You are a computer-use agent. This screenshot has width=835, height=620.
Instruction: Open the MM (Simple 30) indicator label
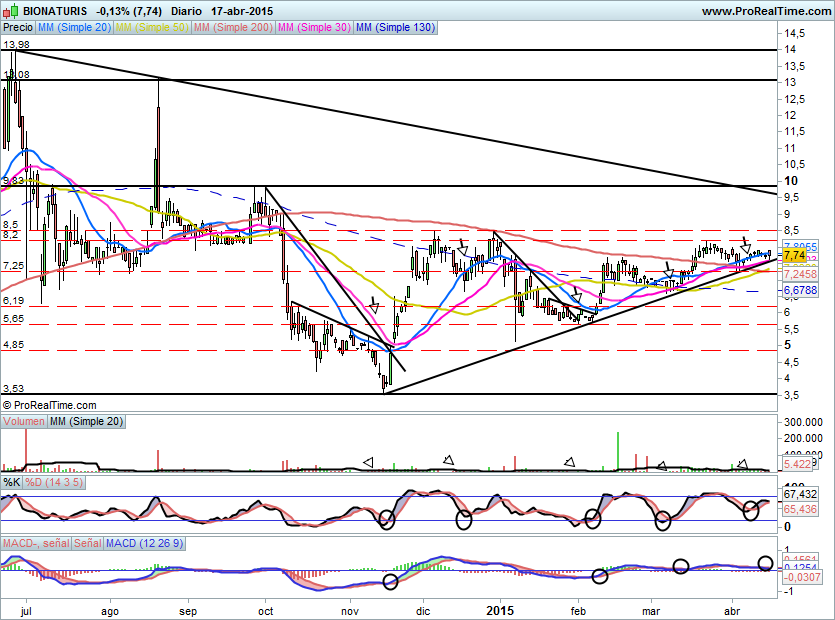tap(314, 27)
